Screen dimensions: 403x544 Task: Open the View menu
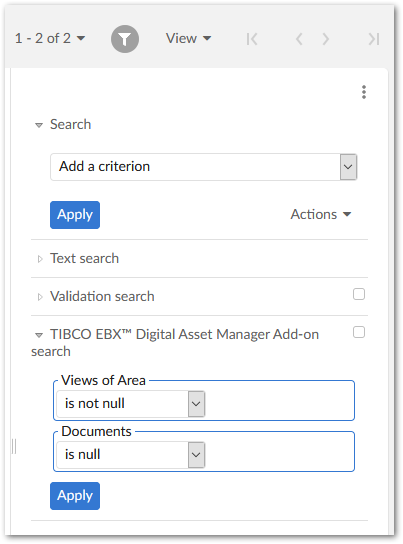188,38
